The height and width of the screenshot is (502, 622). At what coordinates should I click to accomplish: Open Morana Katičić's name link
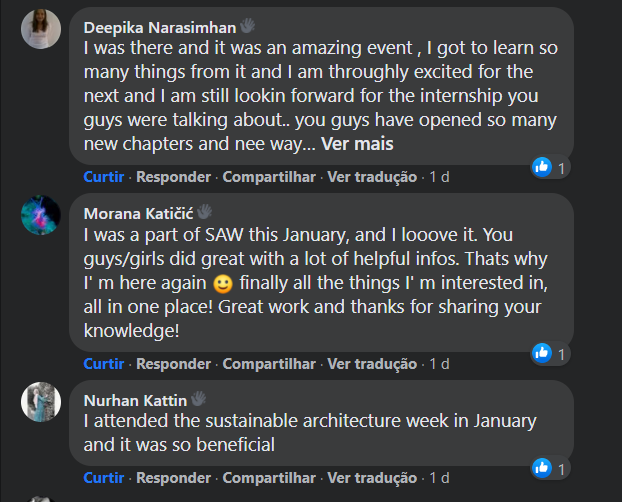click(x=138, y=212)
